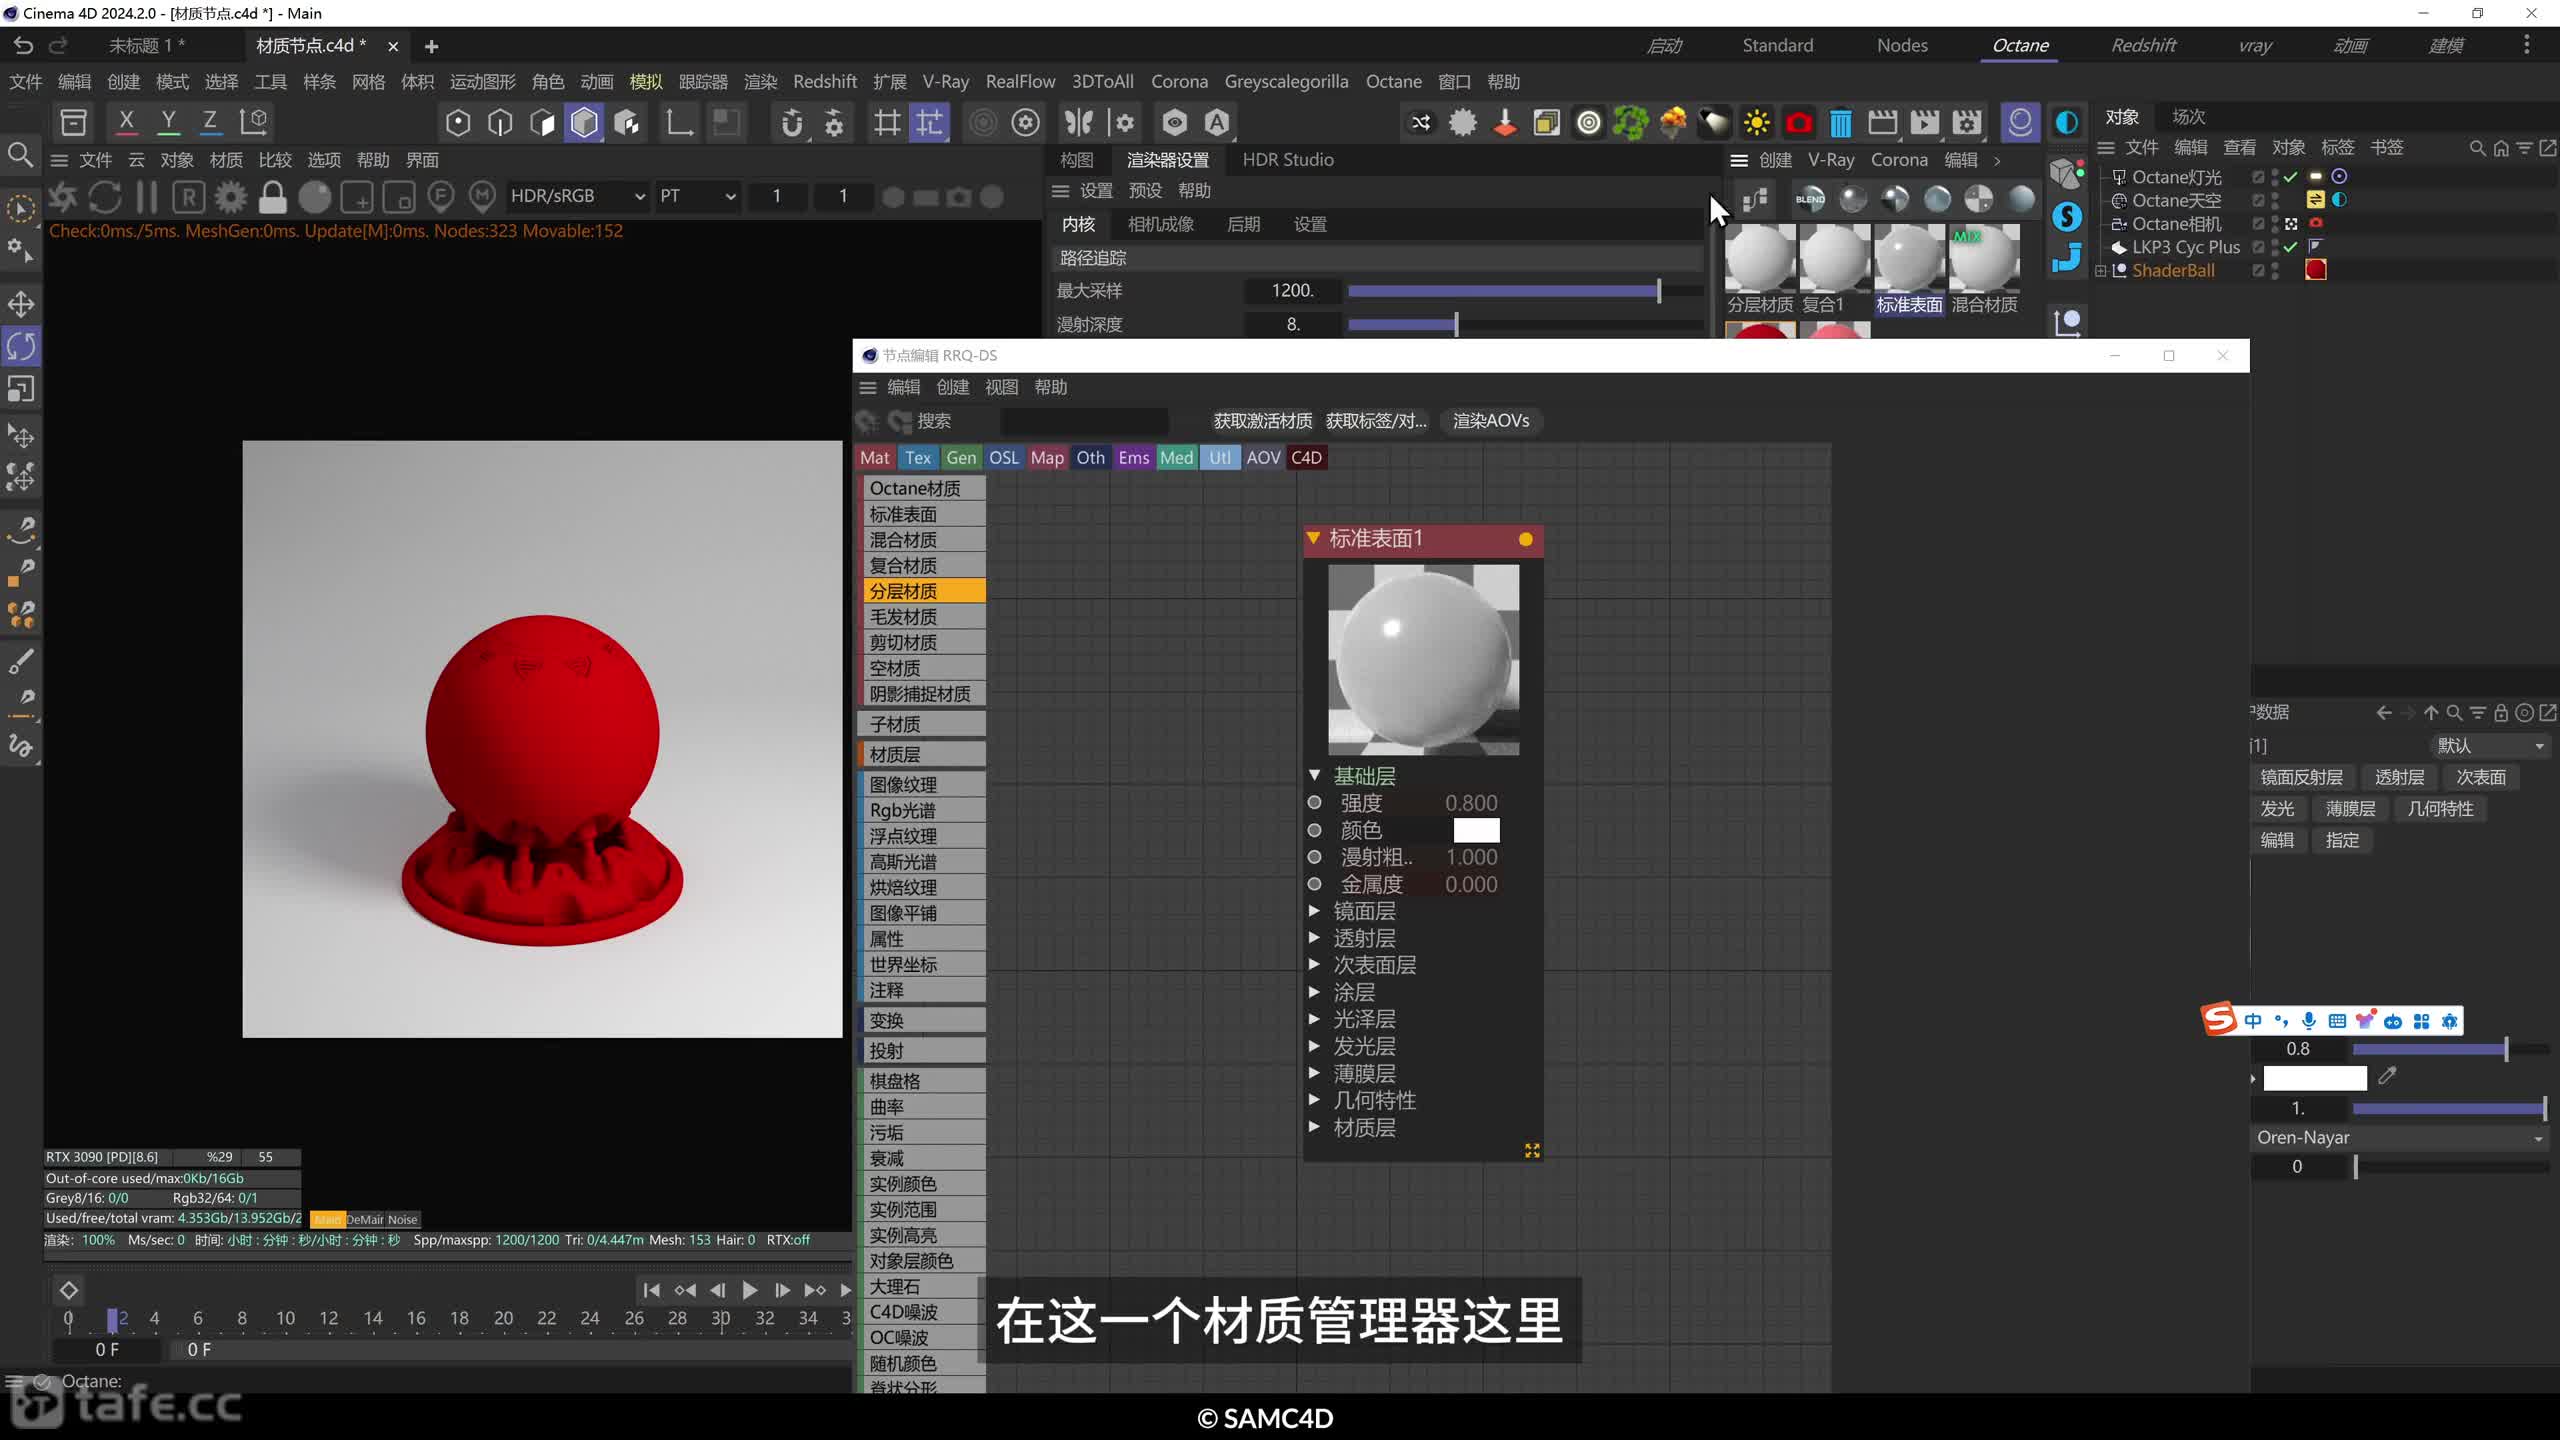Select the Move tool in left sidebar
Image resolution: width=2560 pixels, height=1440 pixels.
[21, 304]
